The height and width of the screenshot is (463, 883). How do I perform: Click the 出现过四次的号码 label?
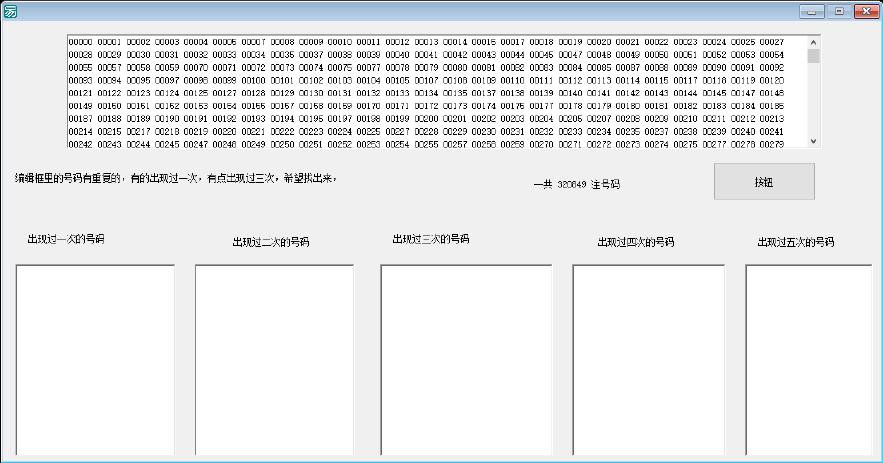(x=635, y=242)
